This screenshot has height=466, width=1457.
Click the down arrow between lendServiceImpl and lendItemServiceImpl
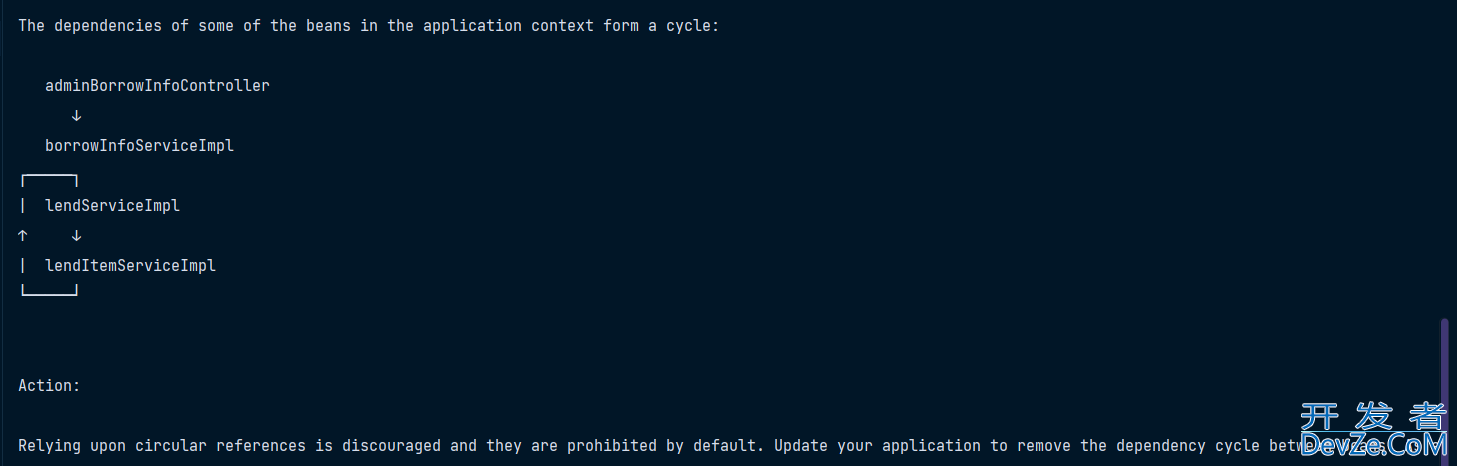pos(76,236)
